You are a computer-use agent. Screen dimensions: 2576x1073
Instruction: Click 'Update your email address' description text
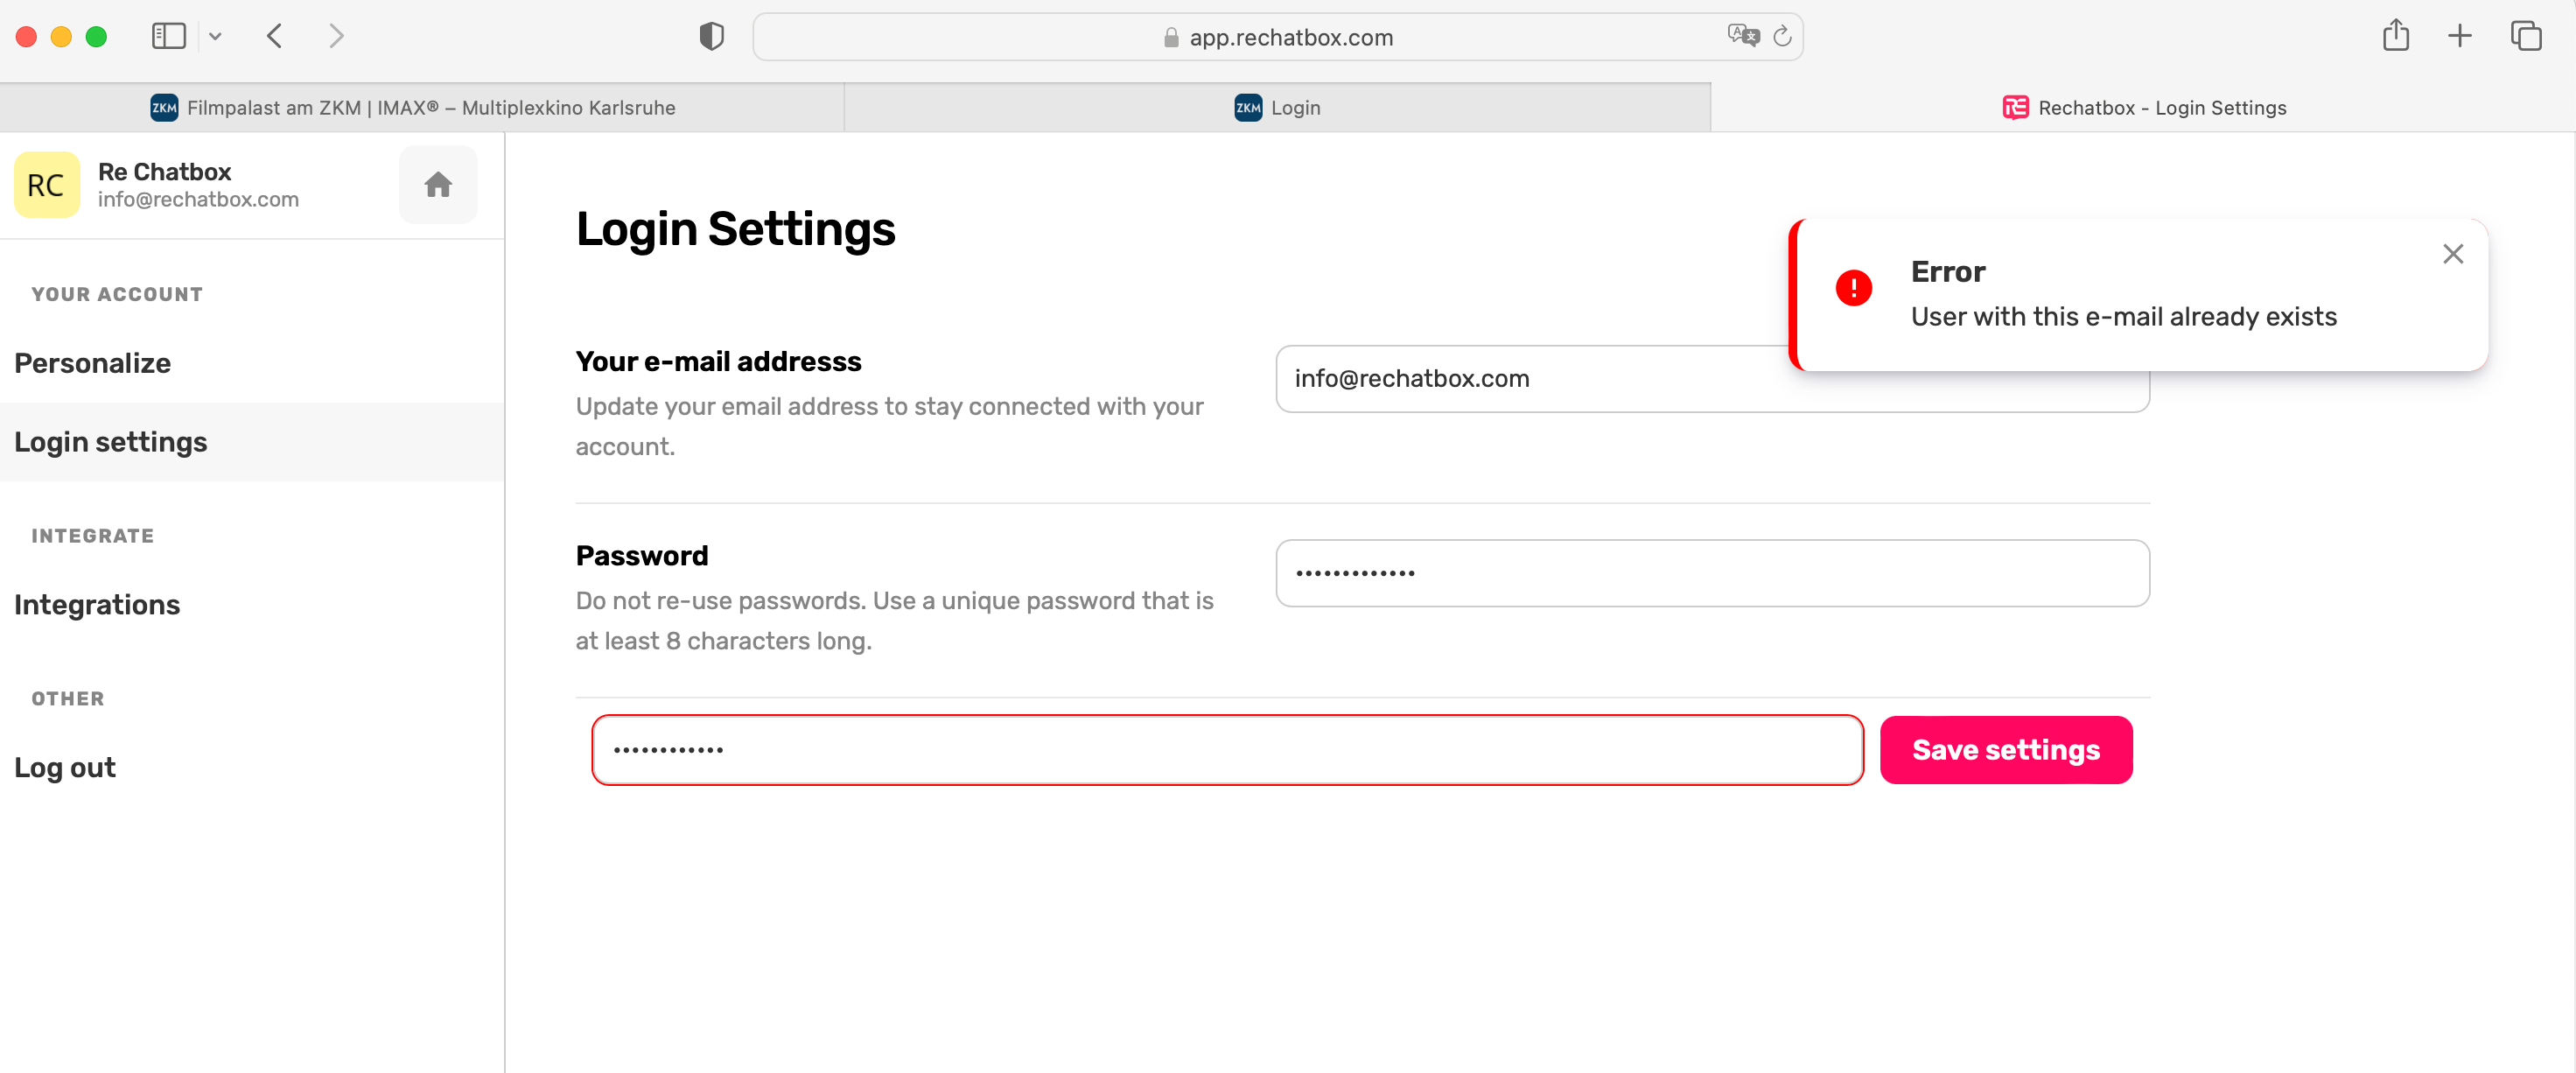[x=889, y=426]
